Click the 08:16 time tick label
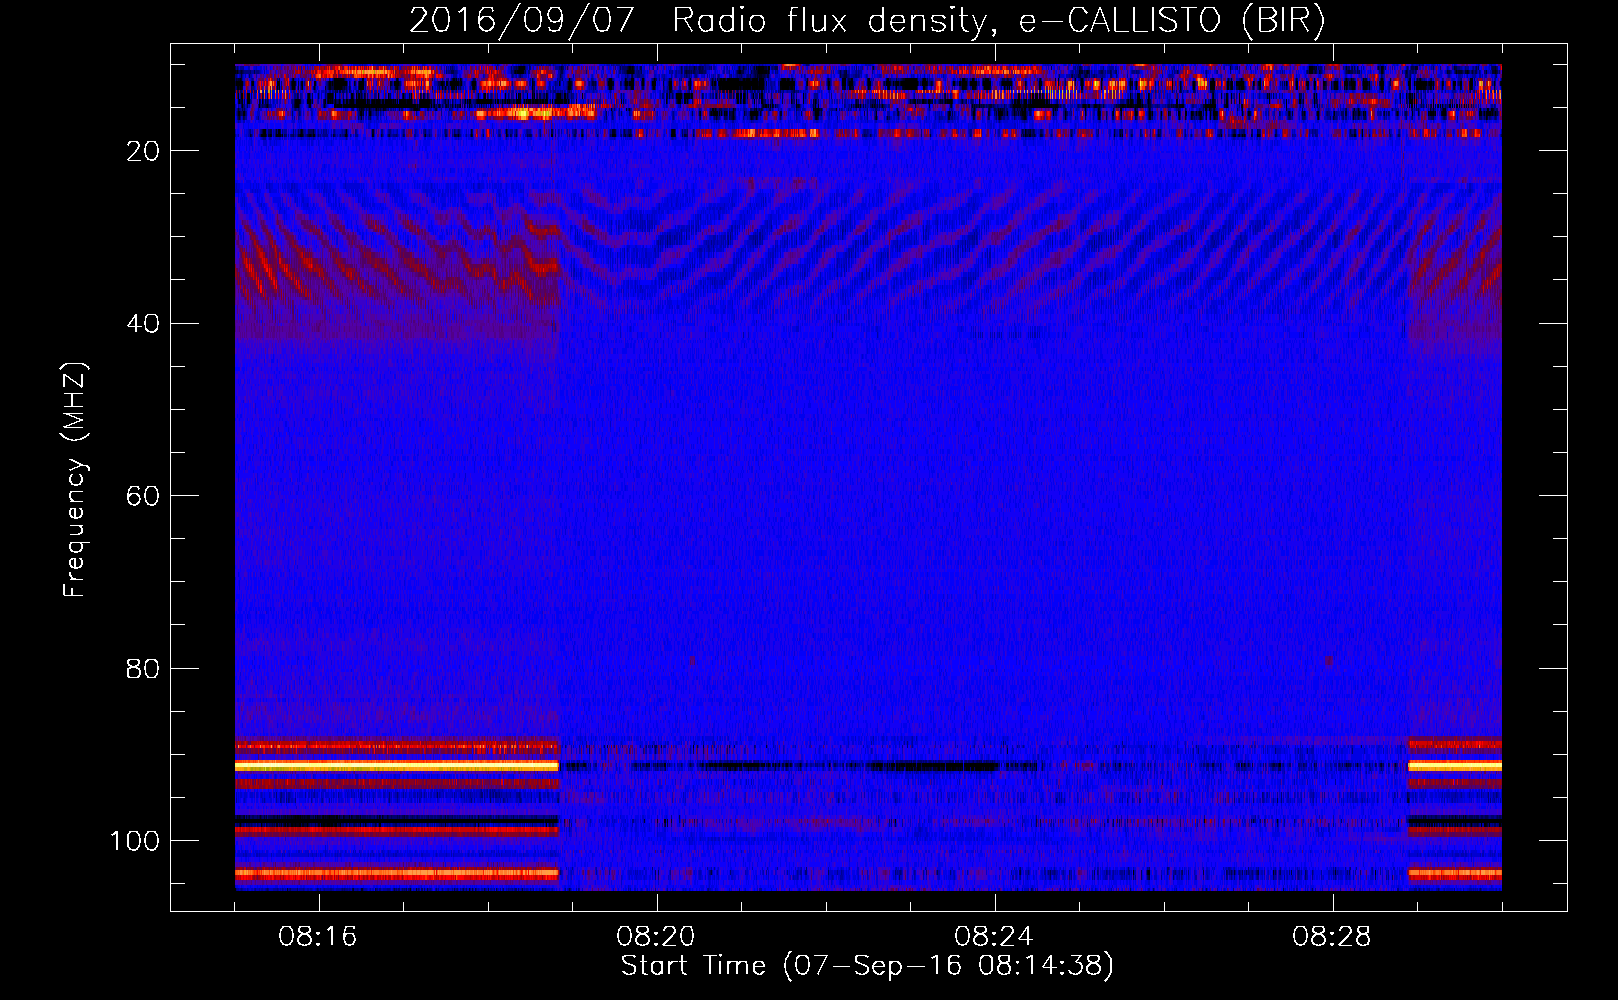1618x1000 pixels. click(318, 937)
